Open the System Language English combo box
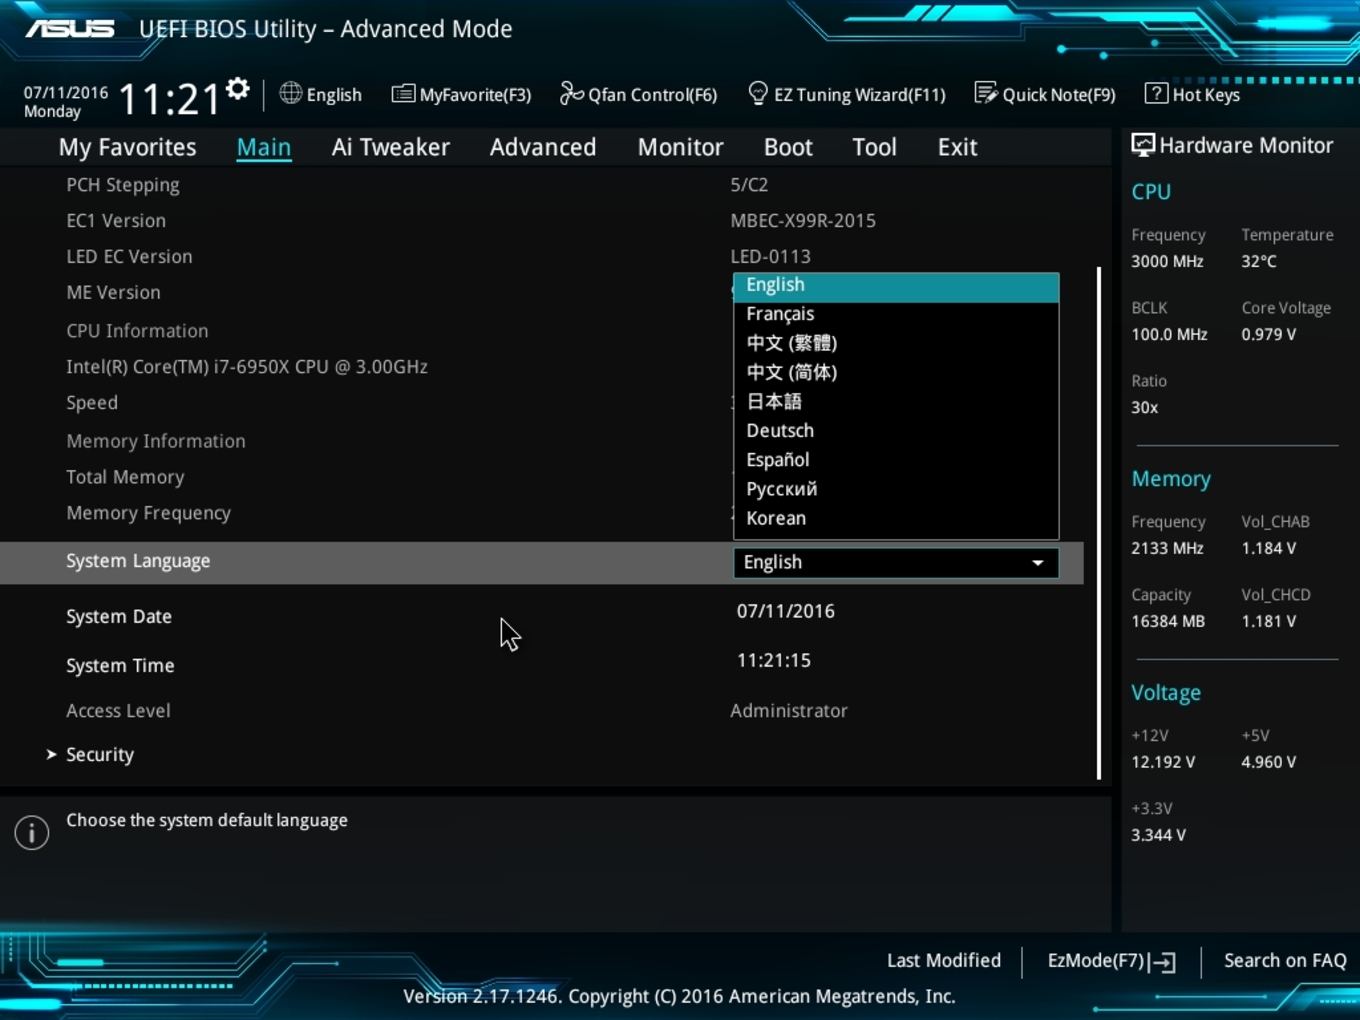The image size is (1360, 1020). [896, 563]
